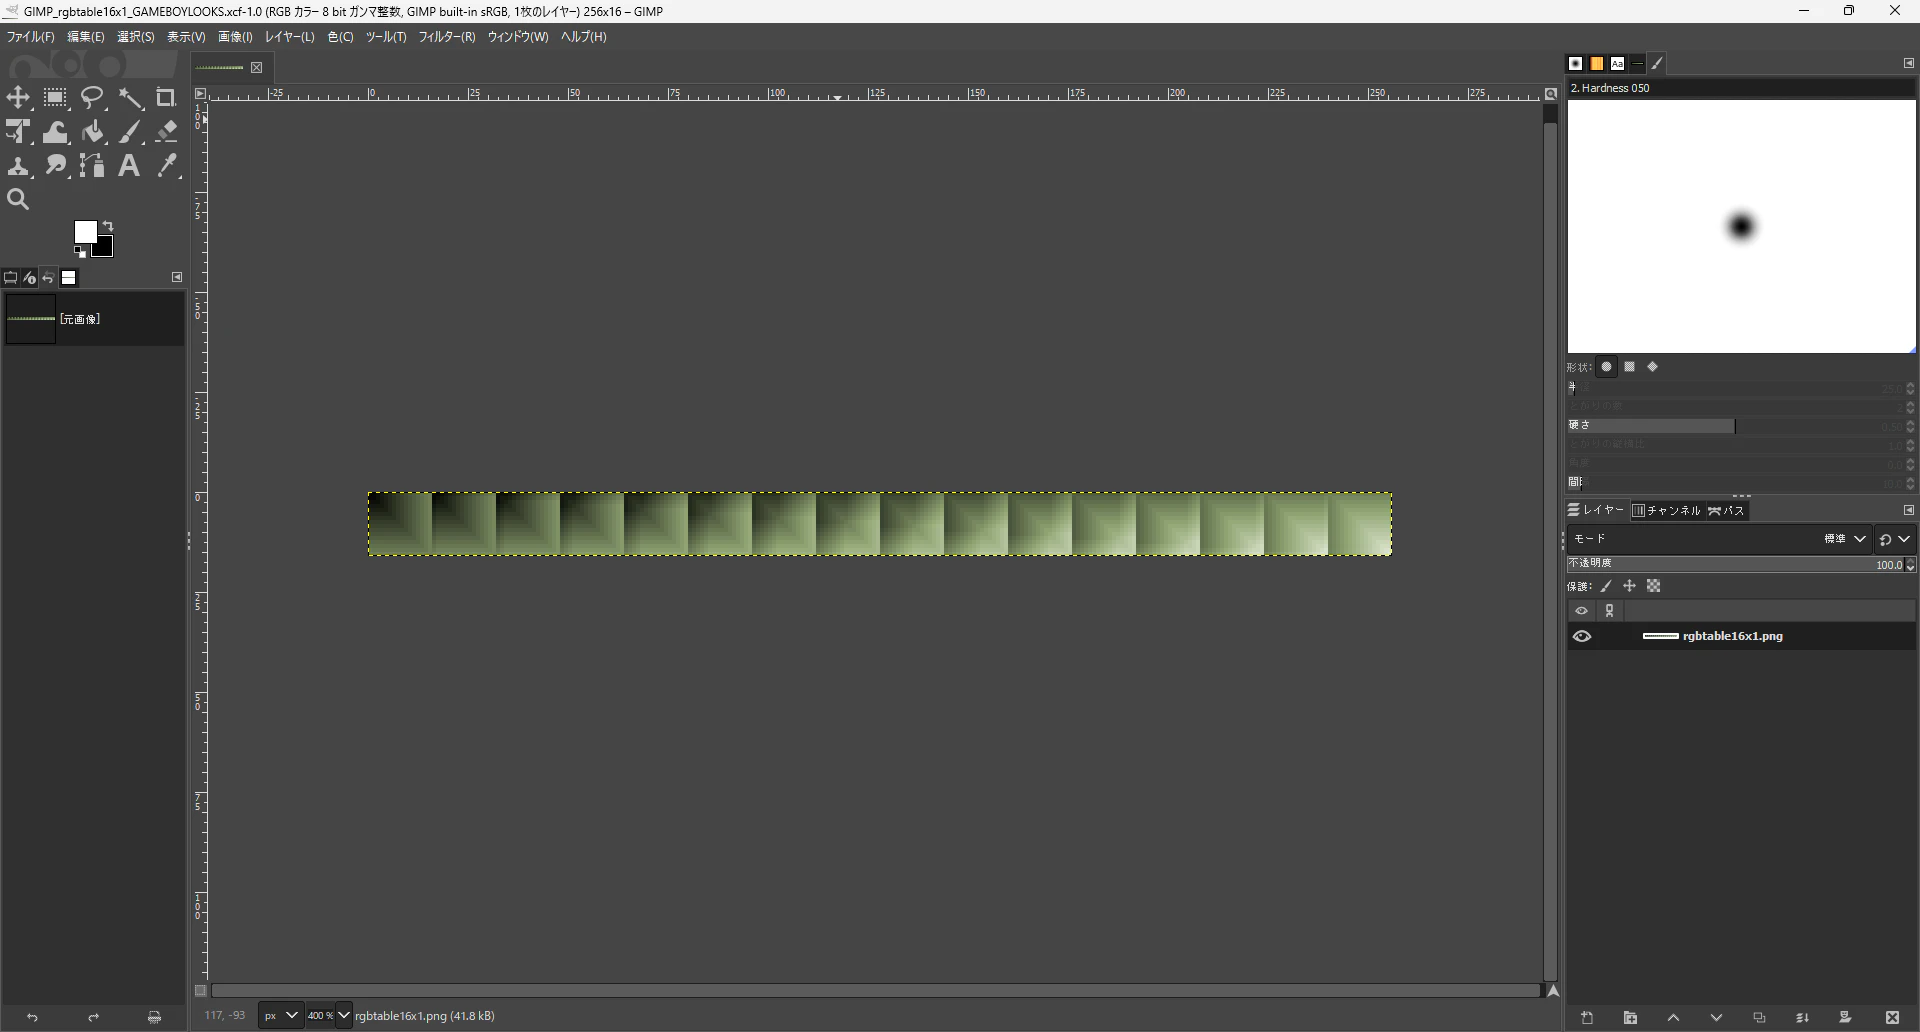The image size is (1920, 1032).
Task: Select the Fuzzy Select magic wand
Action: click(x=130, y=98)
